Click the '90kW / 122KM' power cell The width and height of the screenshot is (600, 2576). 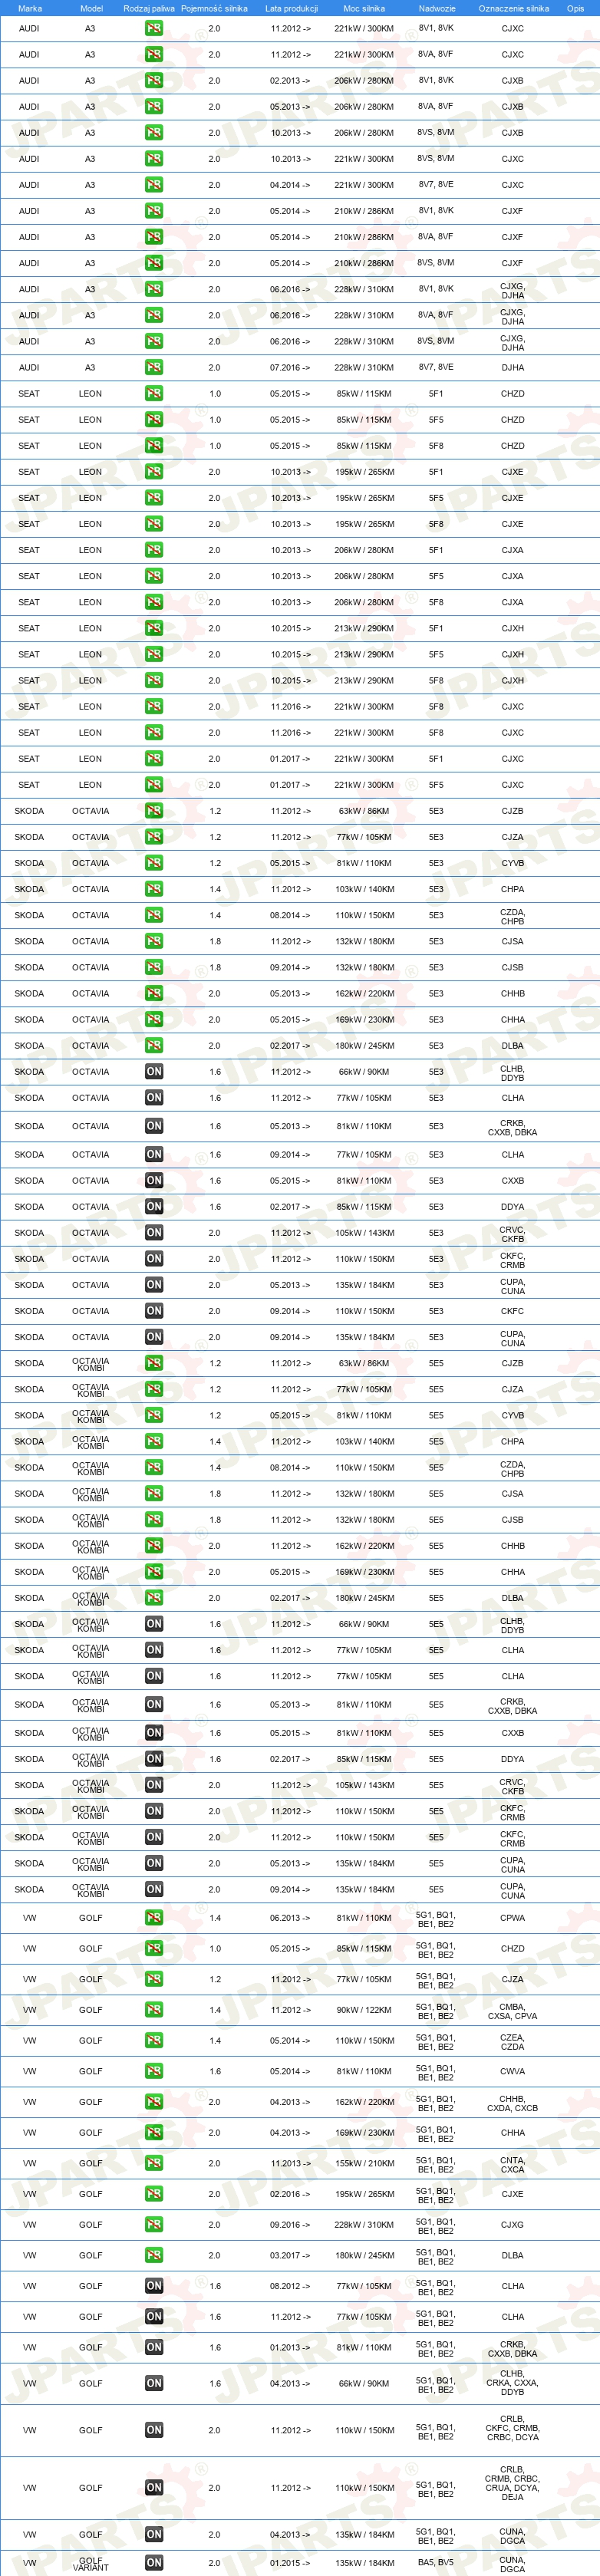pos(364,2010)
